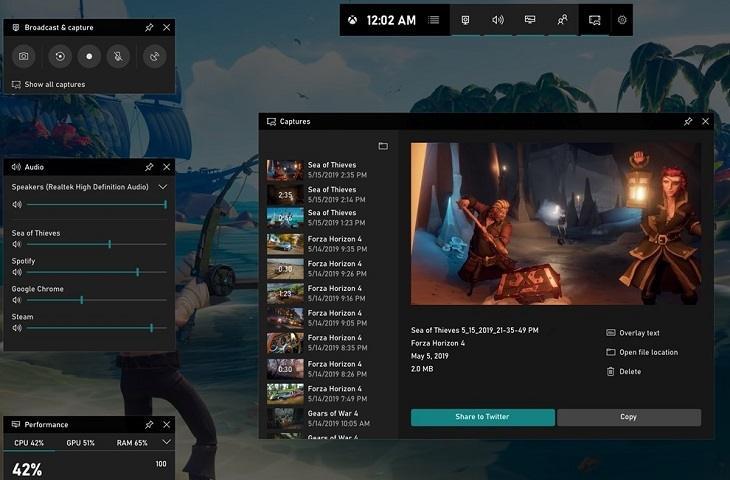Viewport: 730px width, 480px height.
Task: Select Gears of War 4 10:05 AM capture
Action: coord(327,418)
